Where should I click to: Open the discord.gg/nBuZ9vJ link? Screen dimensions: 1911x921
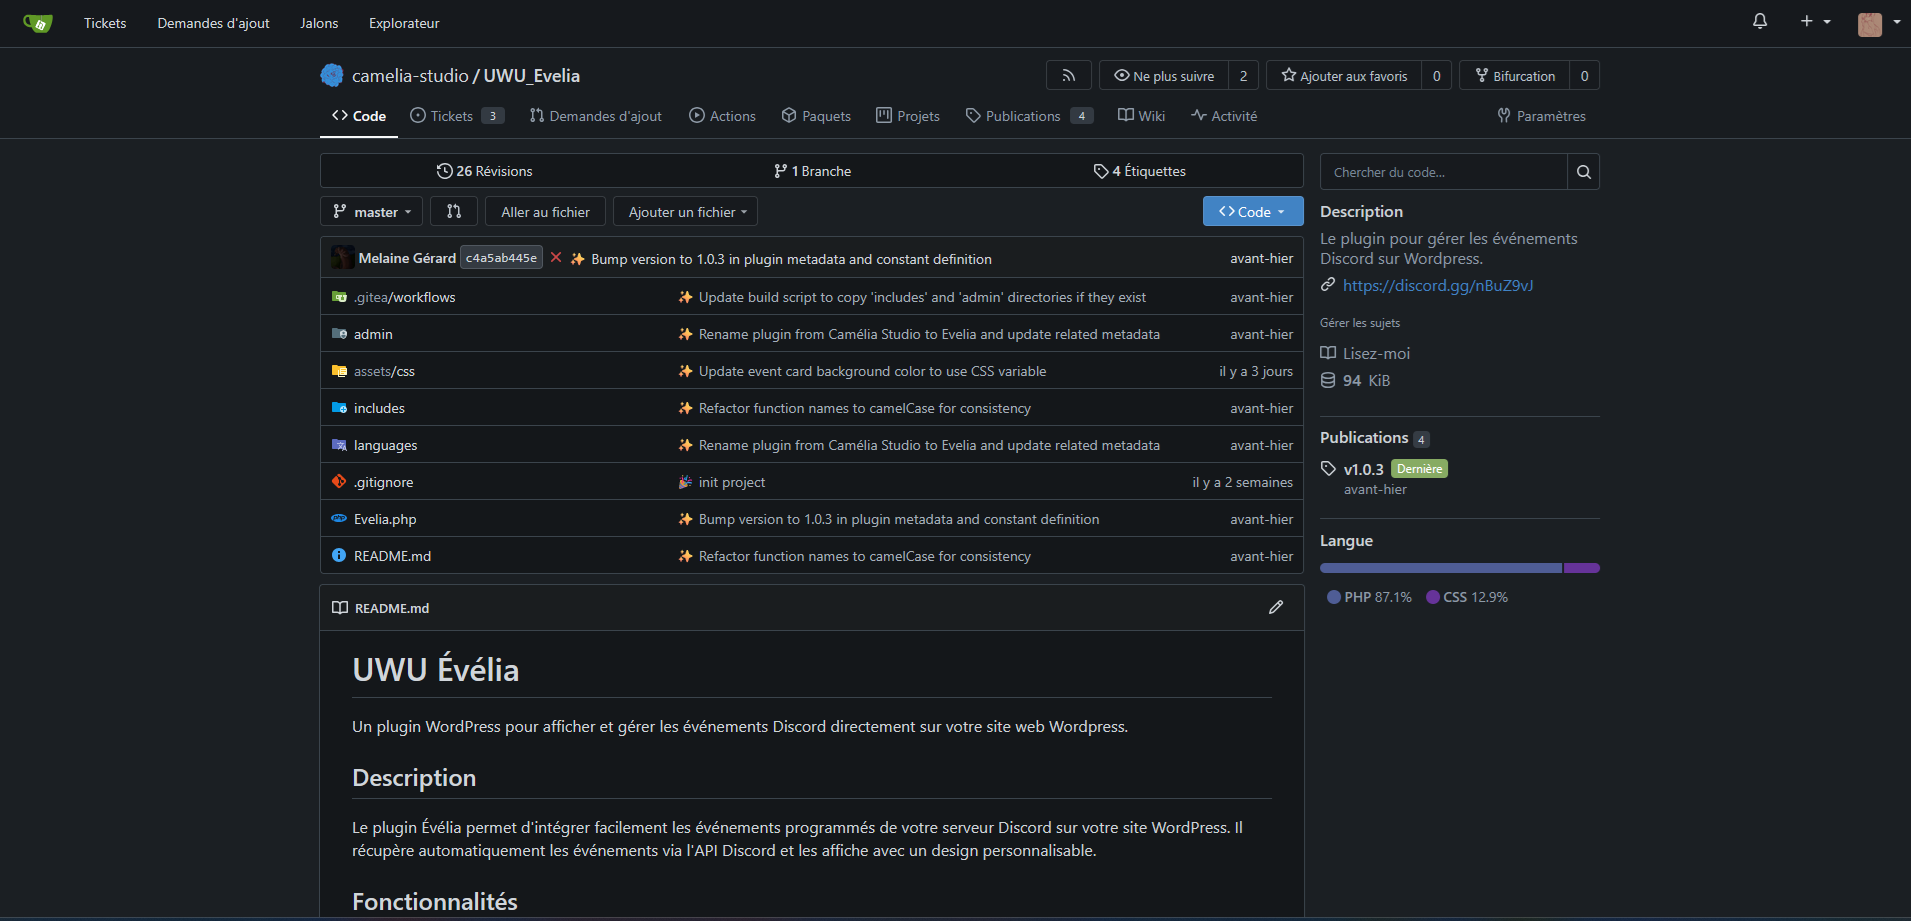coord(1438,285)
